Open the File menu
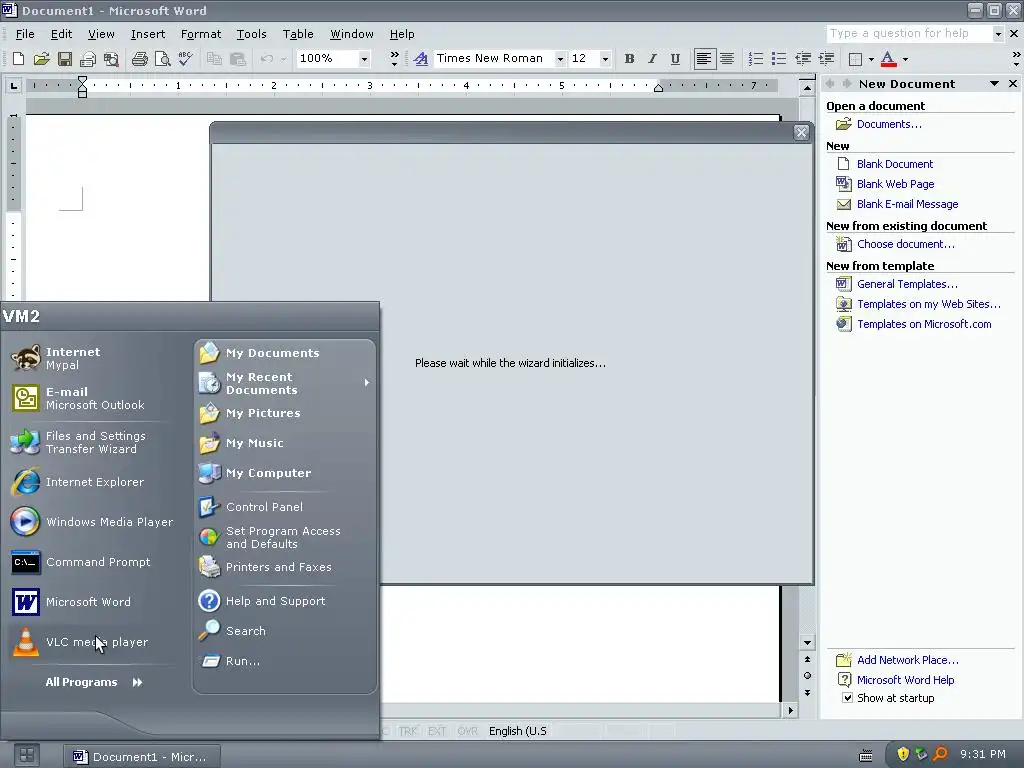Screen dimensions: 1024x768 (x=25, y=34)
